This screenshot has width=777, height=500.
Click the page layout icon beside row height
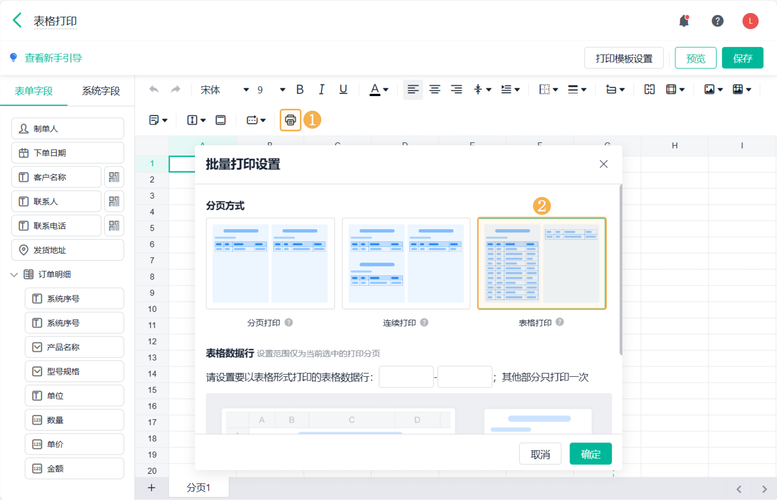coord(221,120)
